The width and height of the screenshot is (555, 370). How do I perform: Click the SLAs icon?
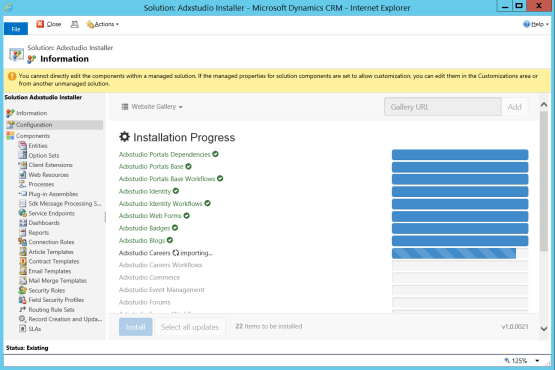click(x=23, y=329)
